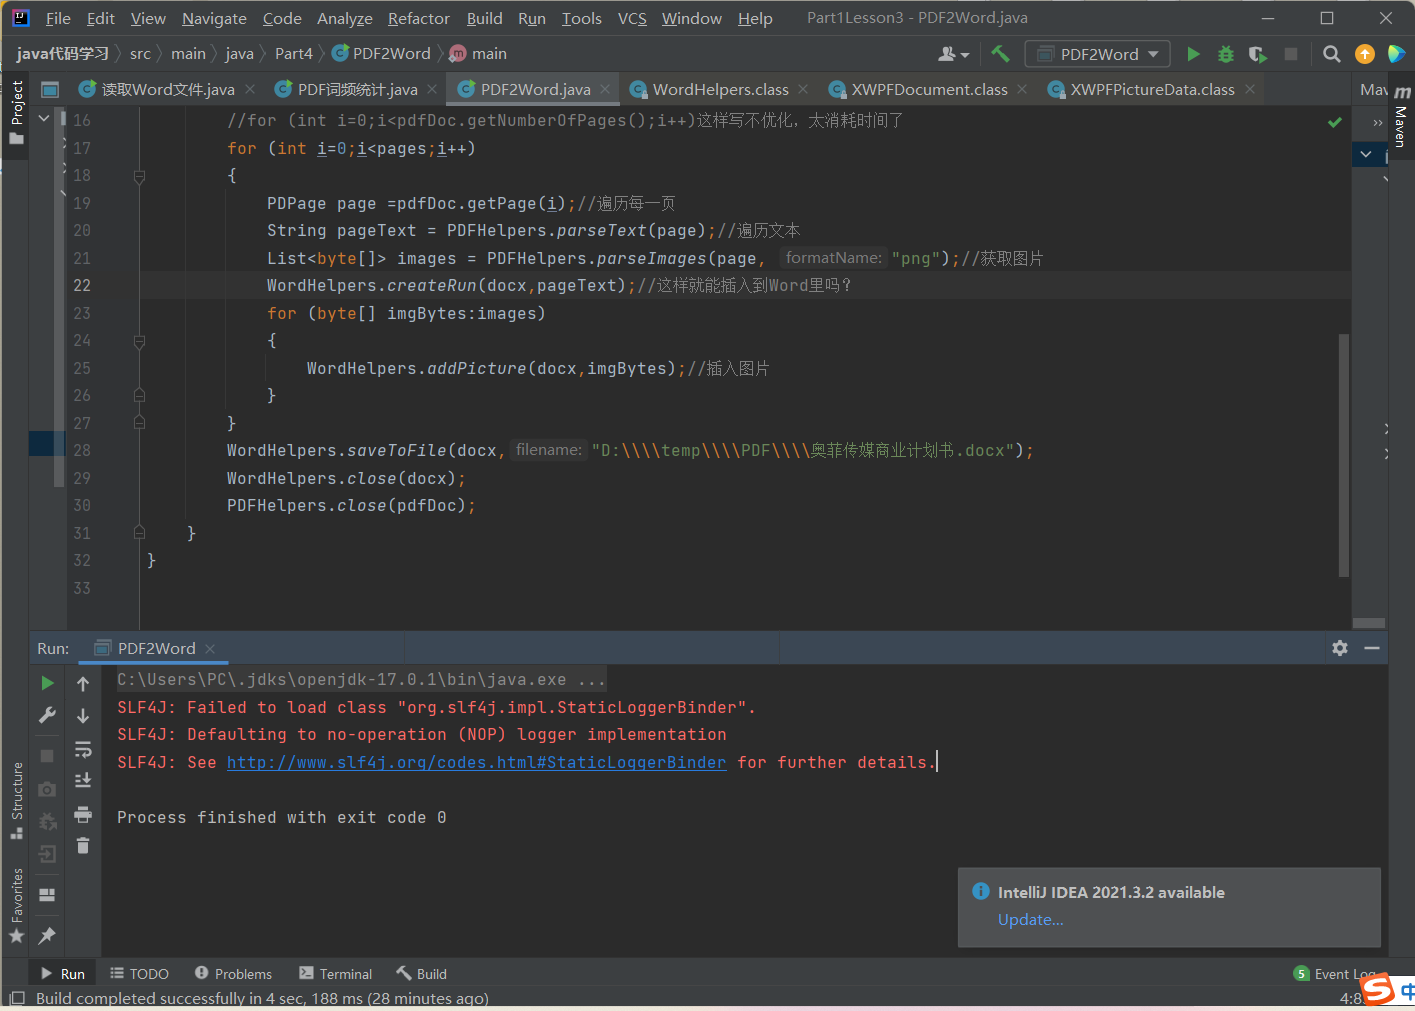Start debugging with the bug icon
This screenshot has width=1415, height=1011.
[1226, 54]
